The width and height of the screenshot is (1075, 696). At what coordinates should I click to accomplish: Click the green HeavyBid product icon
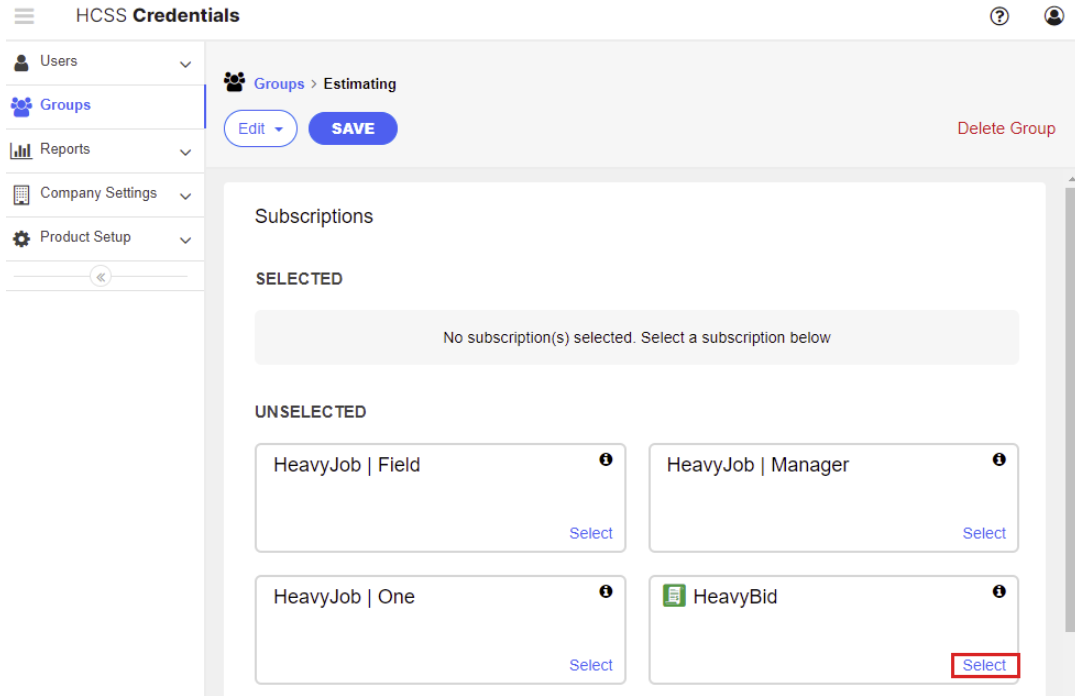pos(674,595)
